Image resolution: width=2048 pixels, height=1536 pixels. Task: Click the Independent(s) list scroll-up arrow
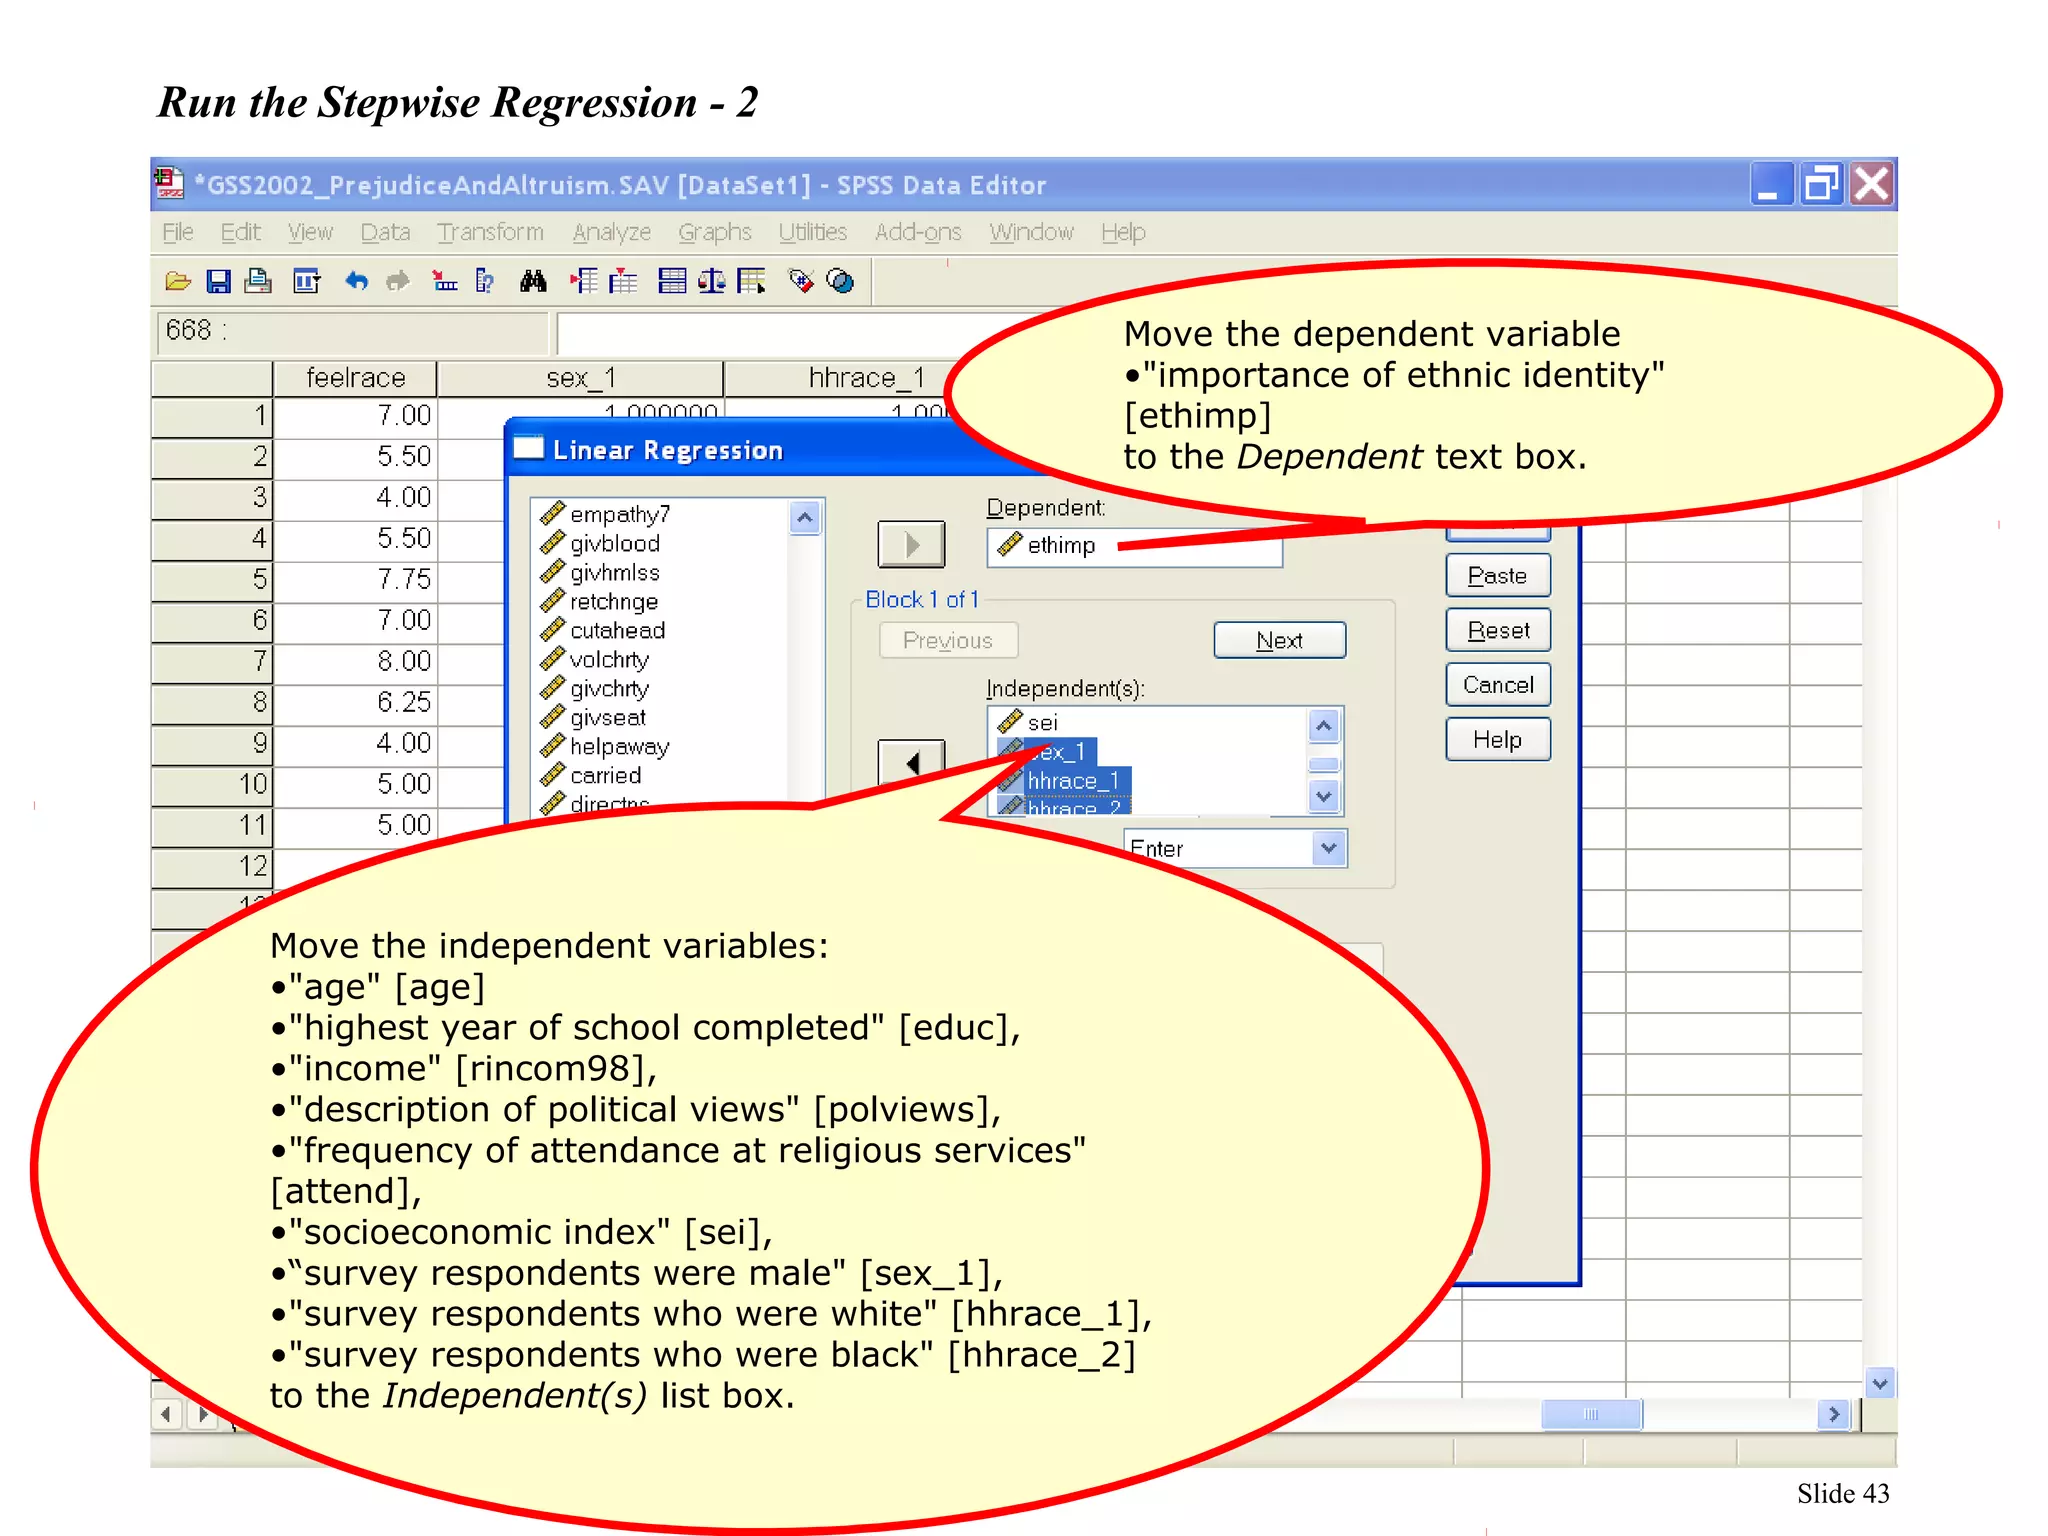click(1324, 725)
